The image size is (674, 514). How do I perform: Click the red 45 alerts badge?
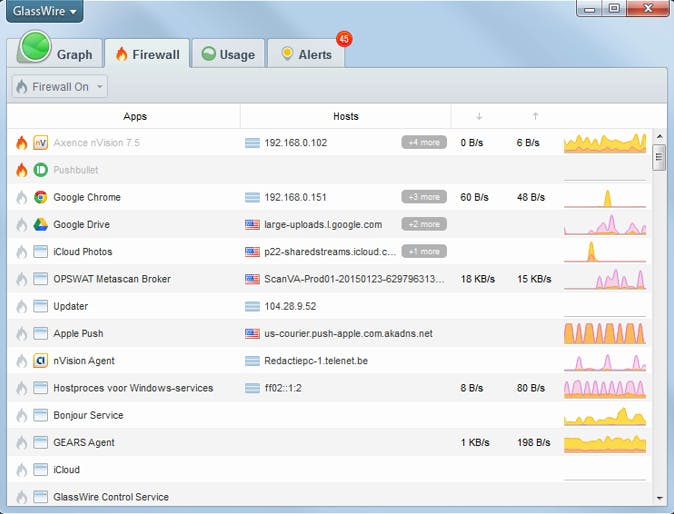344,39
